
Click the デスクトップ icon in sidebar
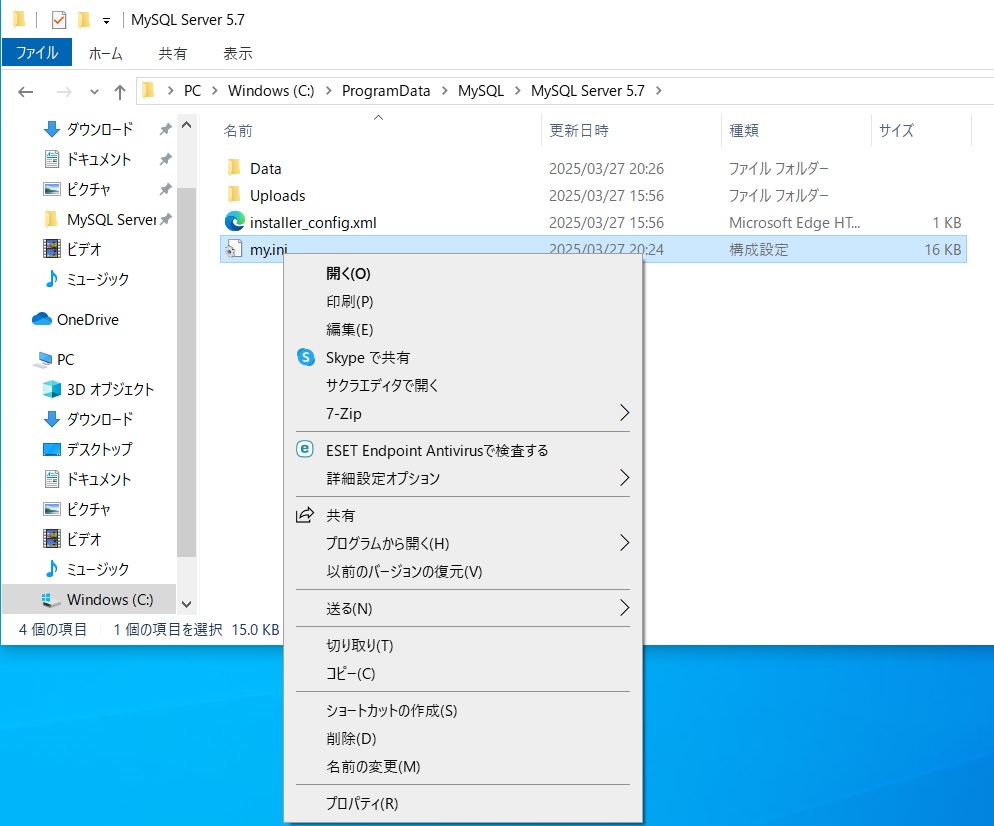click(51, 449)
